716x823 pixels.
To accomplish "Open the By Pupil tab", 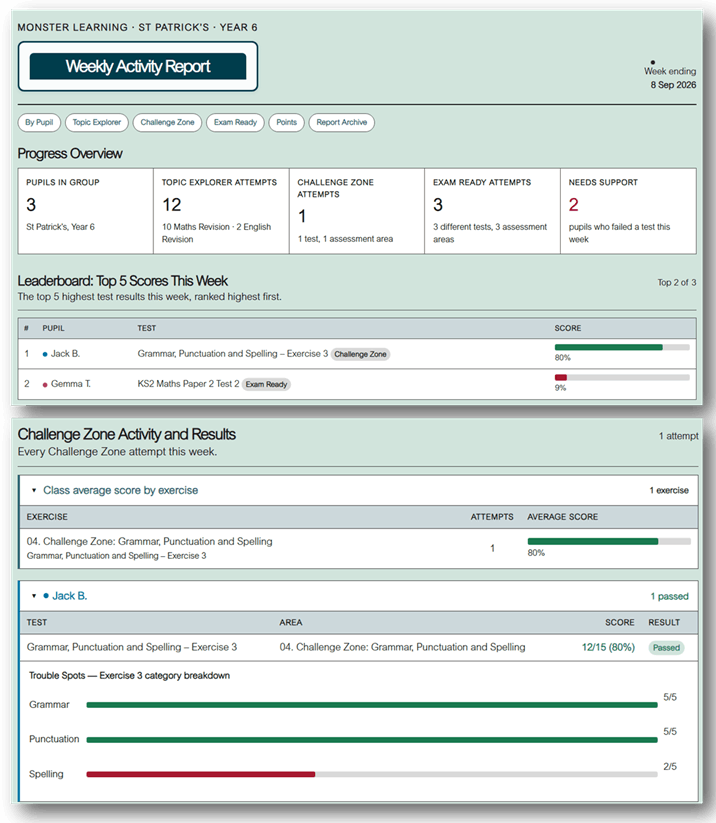I will (x=39, y=122).
